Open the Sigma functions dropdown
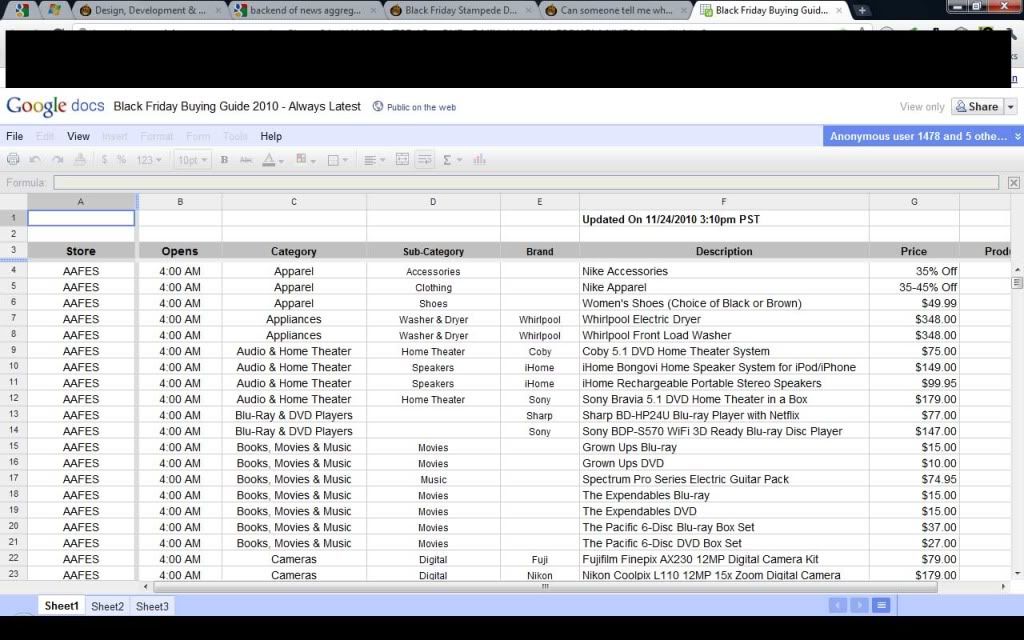Viewport: 1024px width, 640px height. pos(452,159)
